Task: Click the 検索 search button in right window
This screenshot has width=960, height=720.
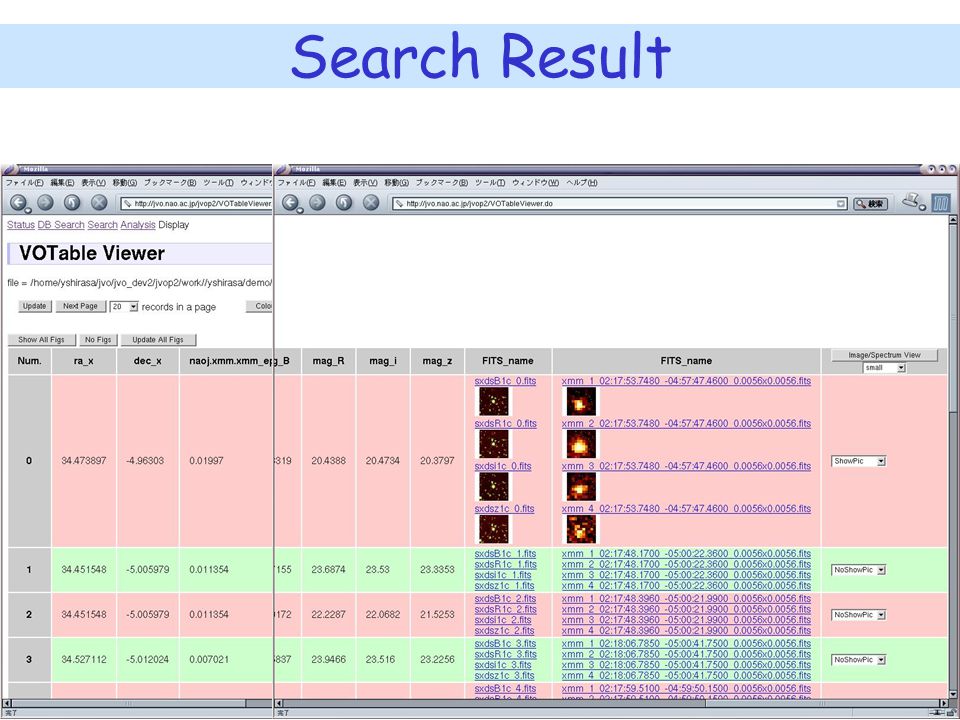Action: [871, 204]
